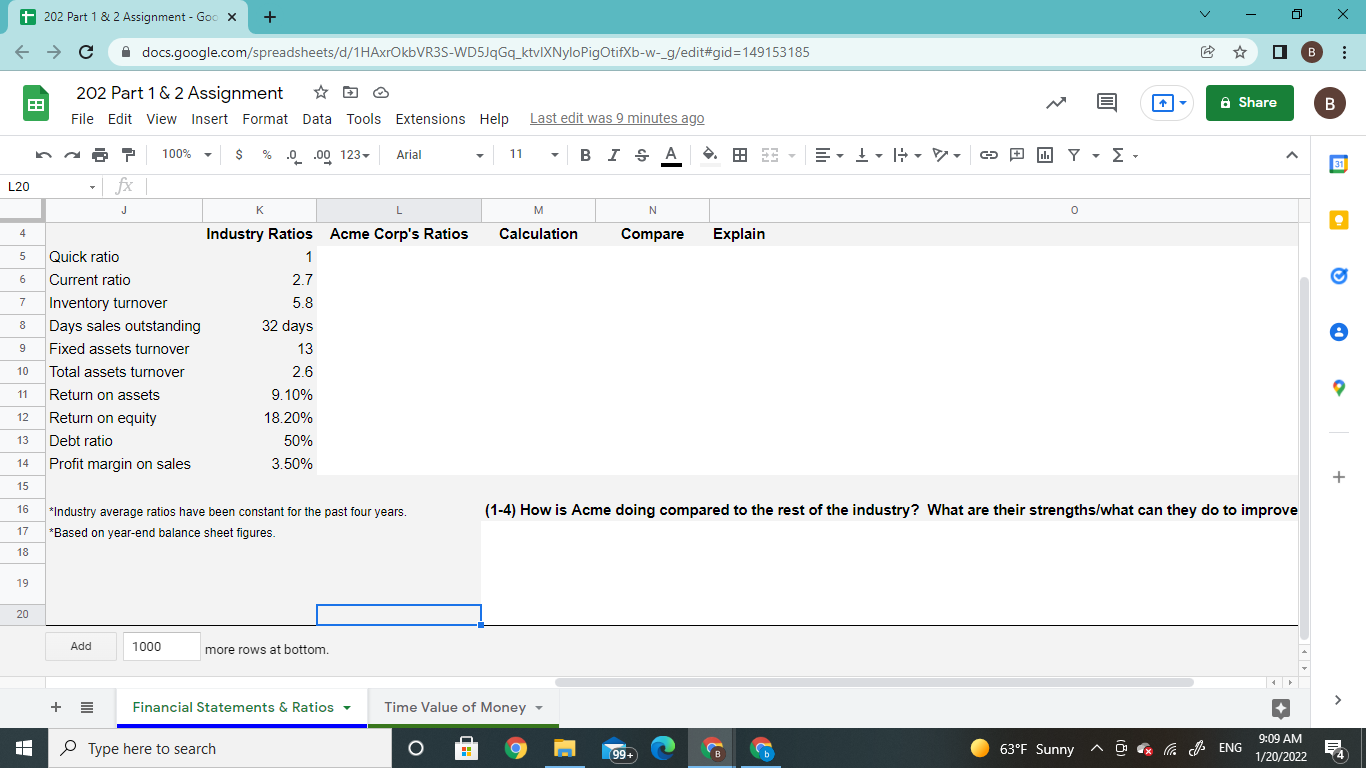View the cloud save status

click(380, 93)
